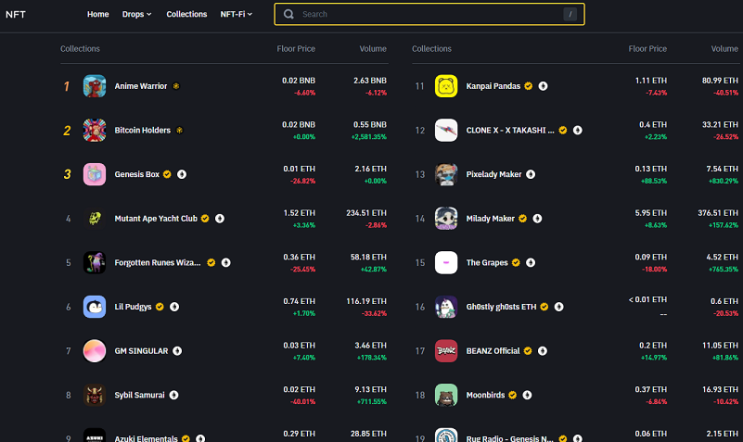Click the Forgotten Runes Wizards avatar
Viewport: 743px width, 442px height.
(94, 262)
